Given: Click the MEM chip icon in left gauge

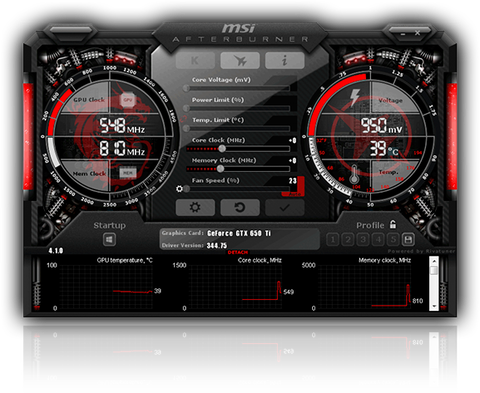Looking at the screenshot, I should pyautogui.click(x=128, y=173).
